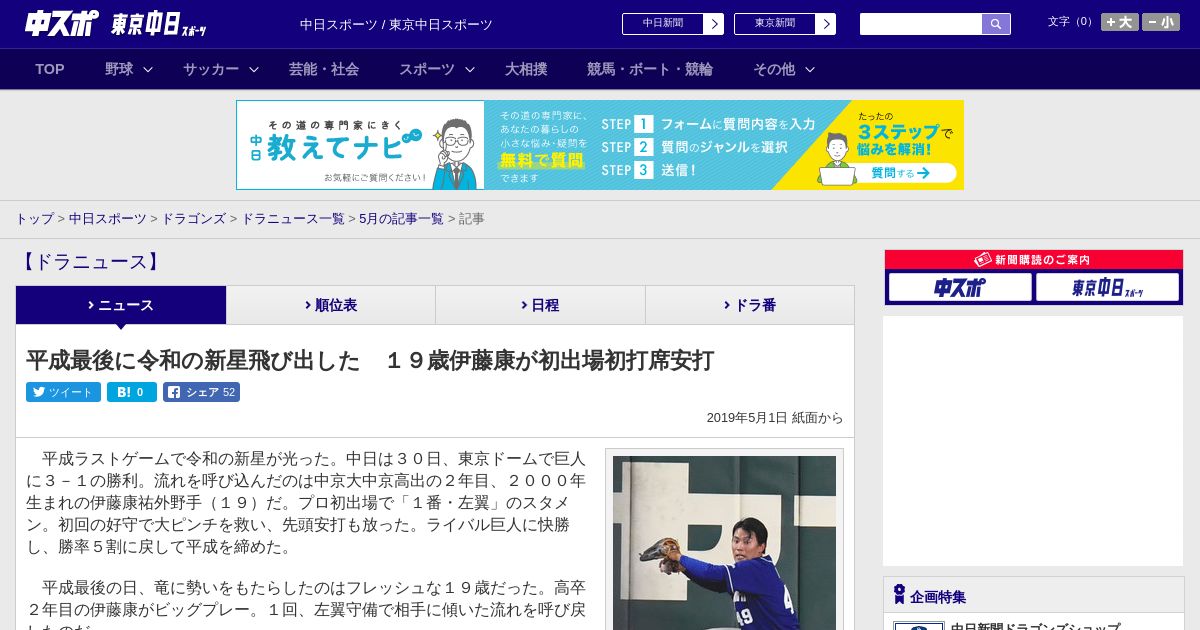Click the Facebook シェア button

pos(201,392)
